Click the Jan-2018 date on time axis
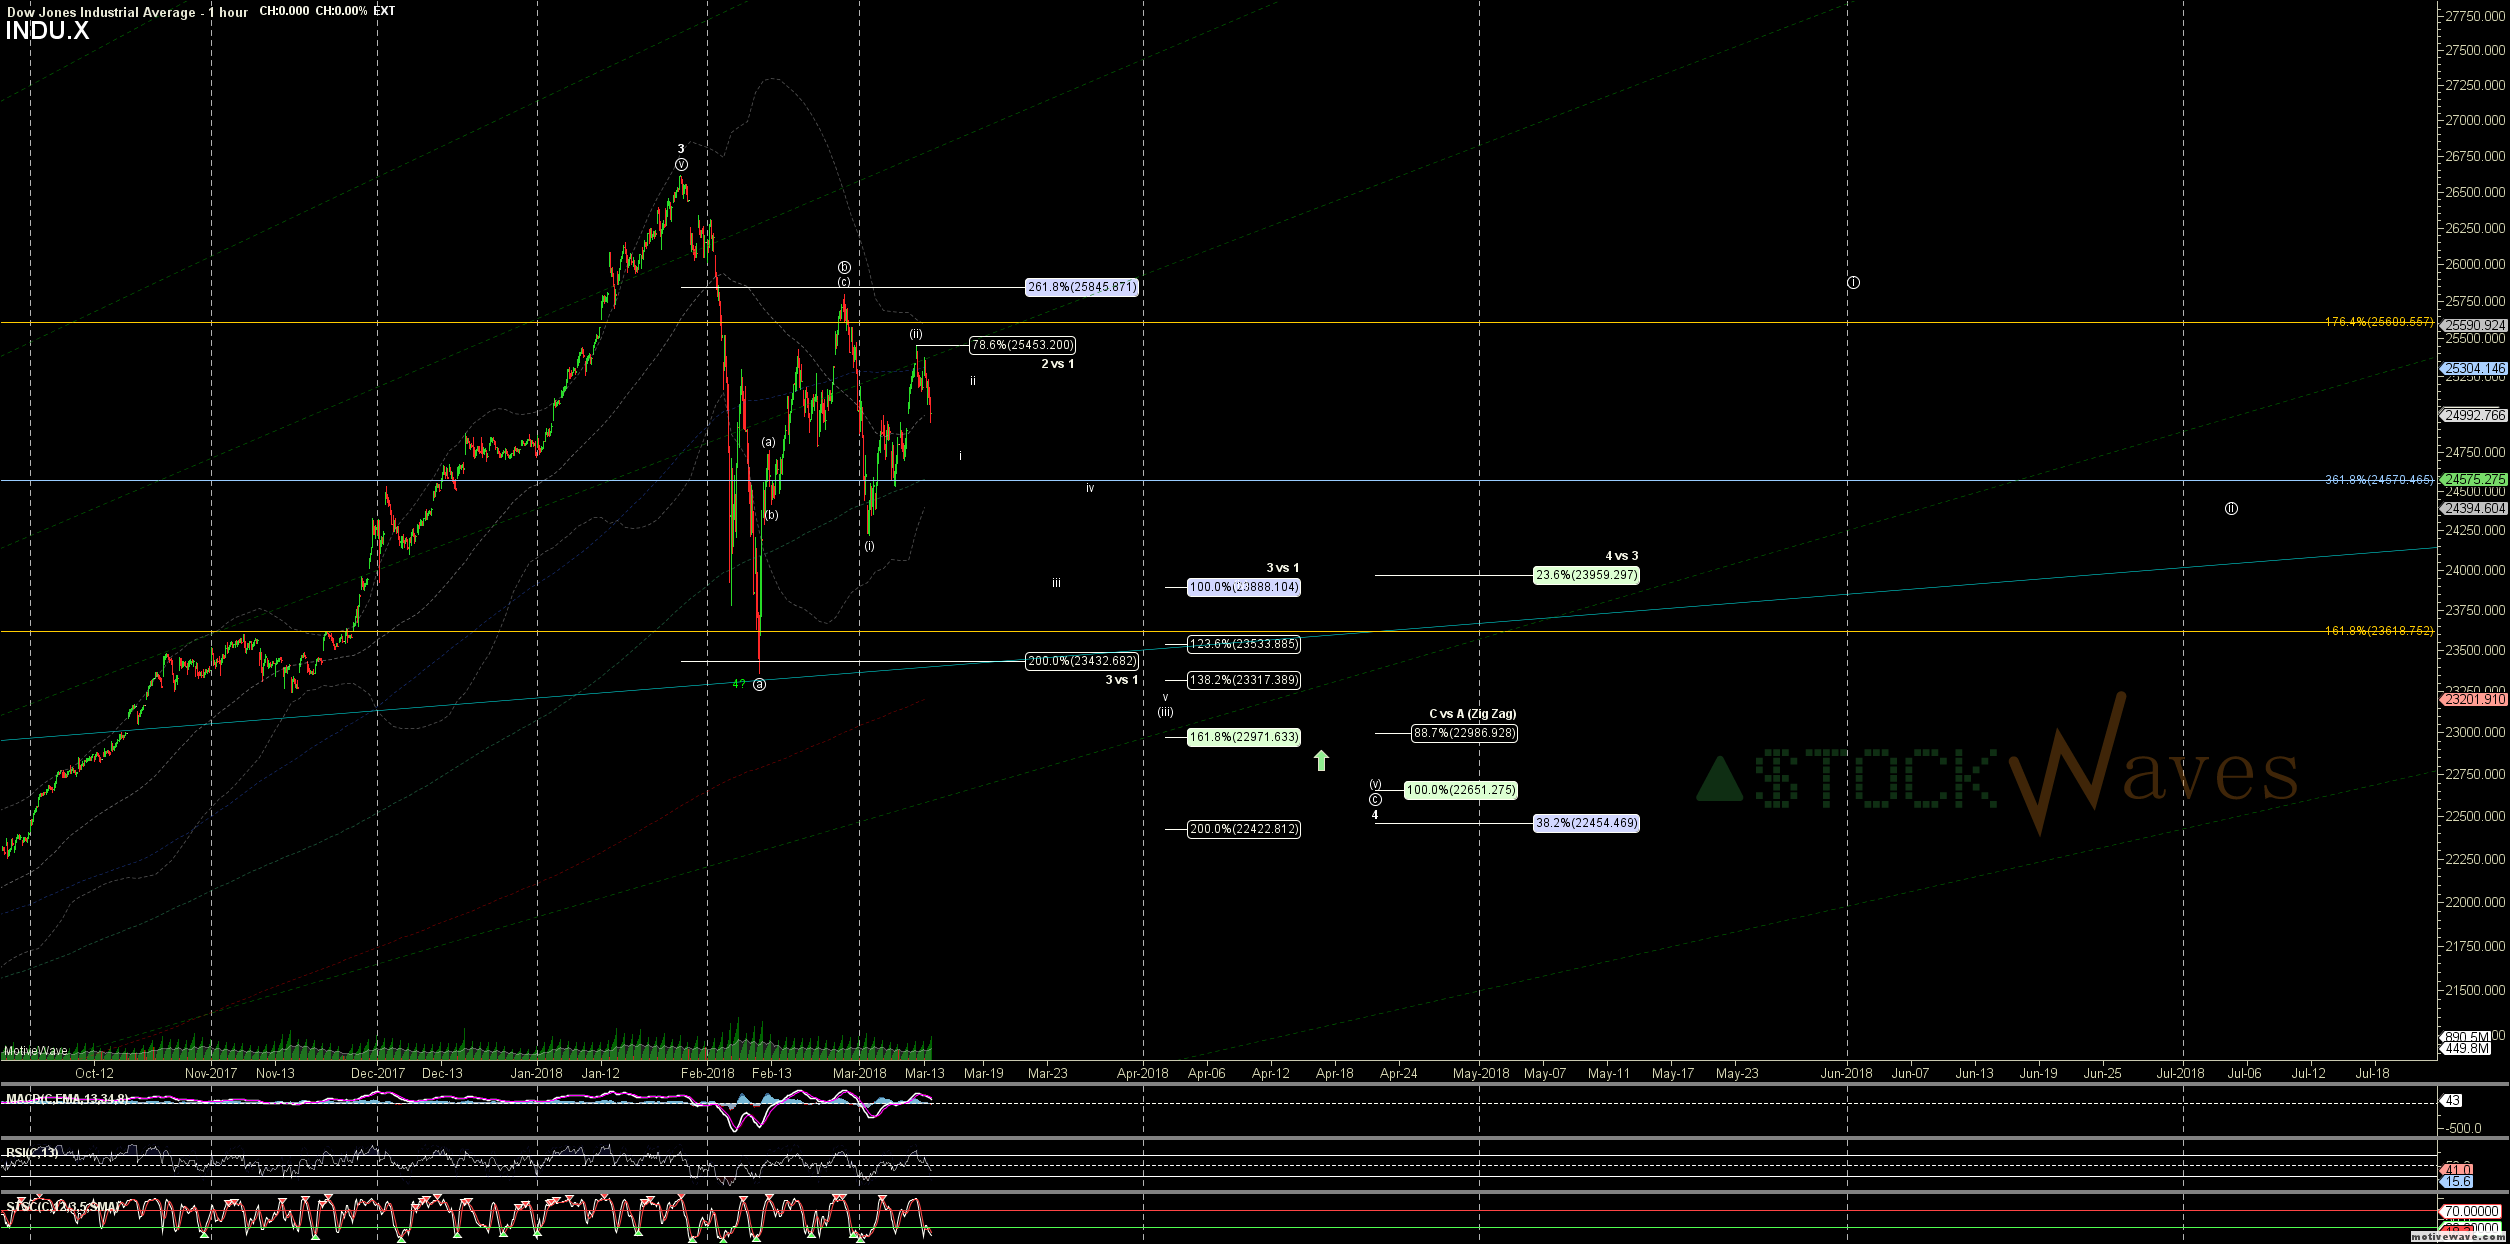This screenshot has width=2510, height=1244. click(537, 1073)
